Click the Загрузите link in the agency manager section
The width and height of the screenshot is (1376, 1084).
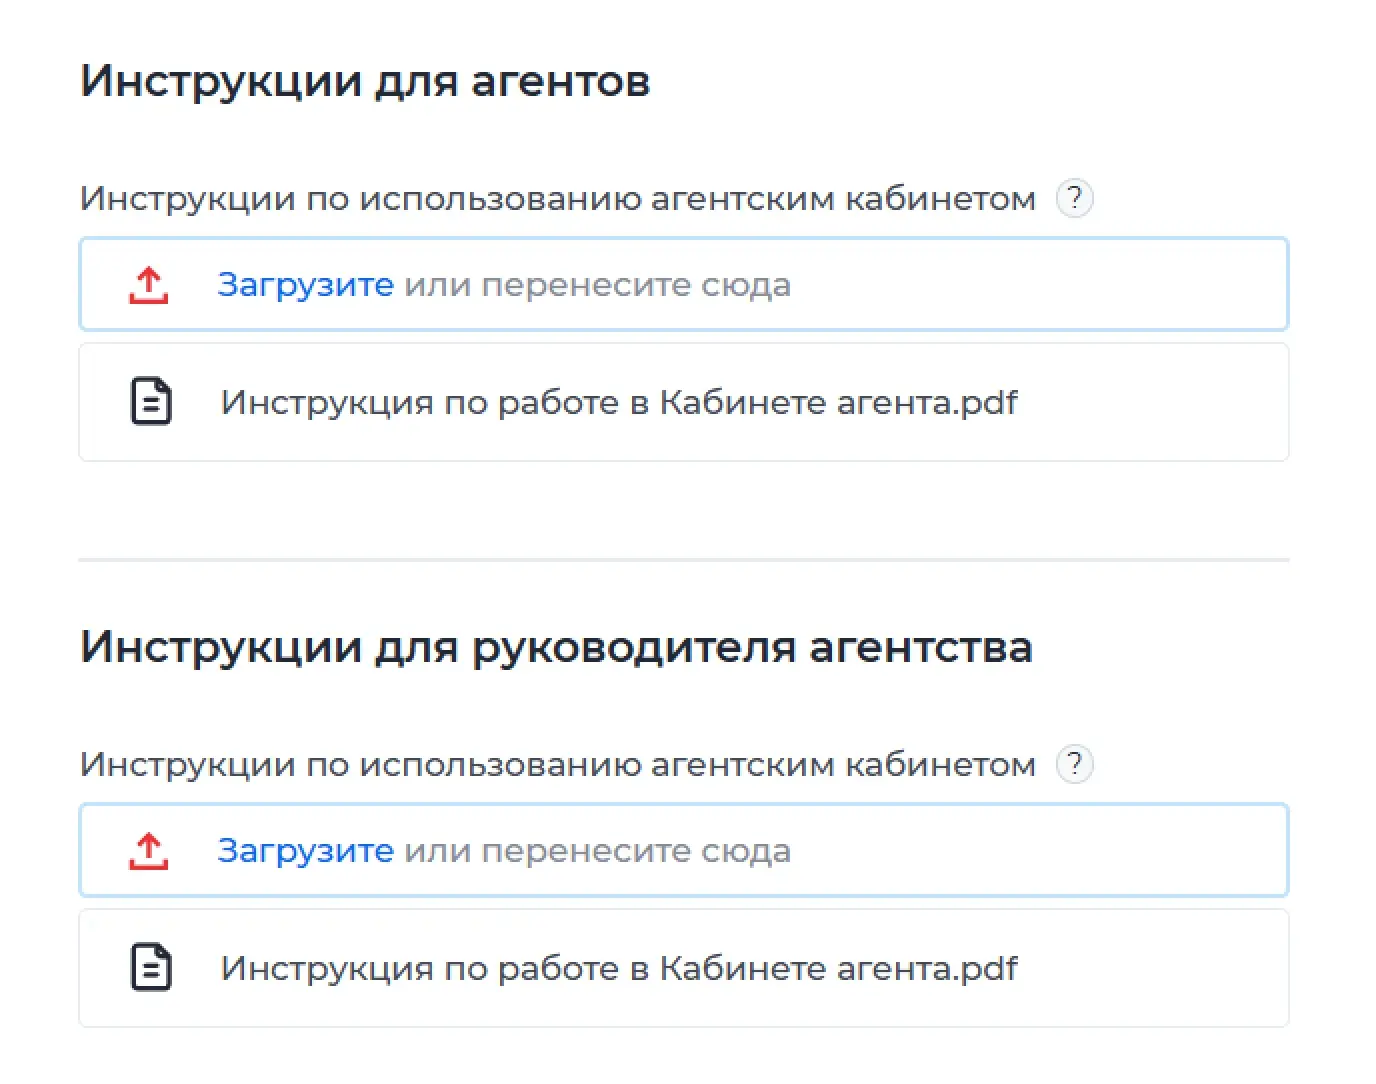coord(305,851)
